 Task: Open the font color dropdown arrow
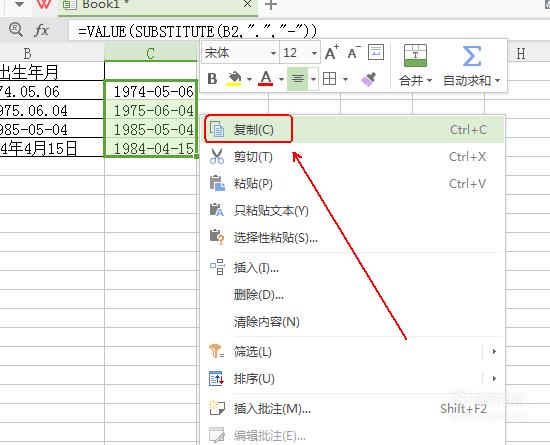tap(281, 80)
